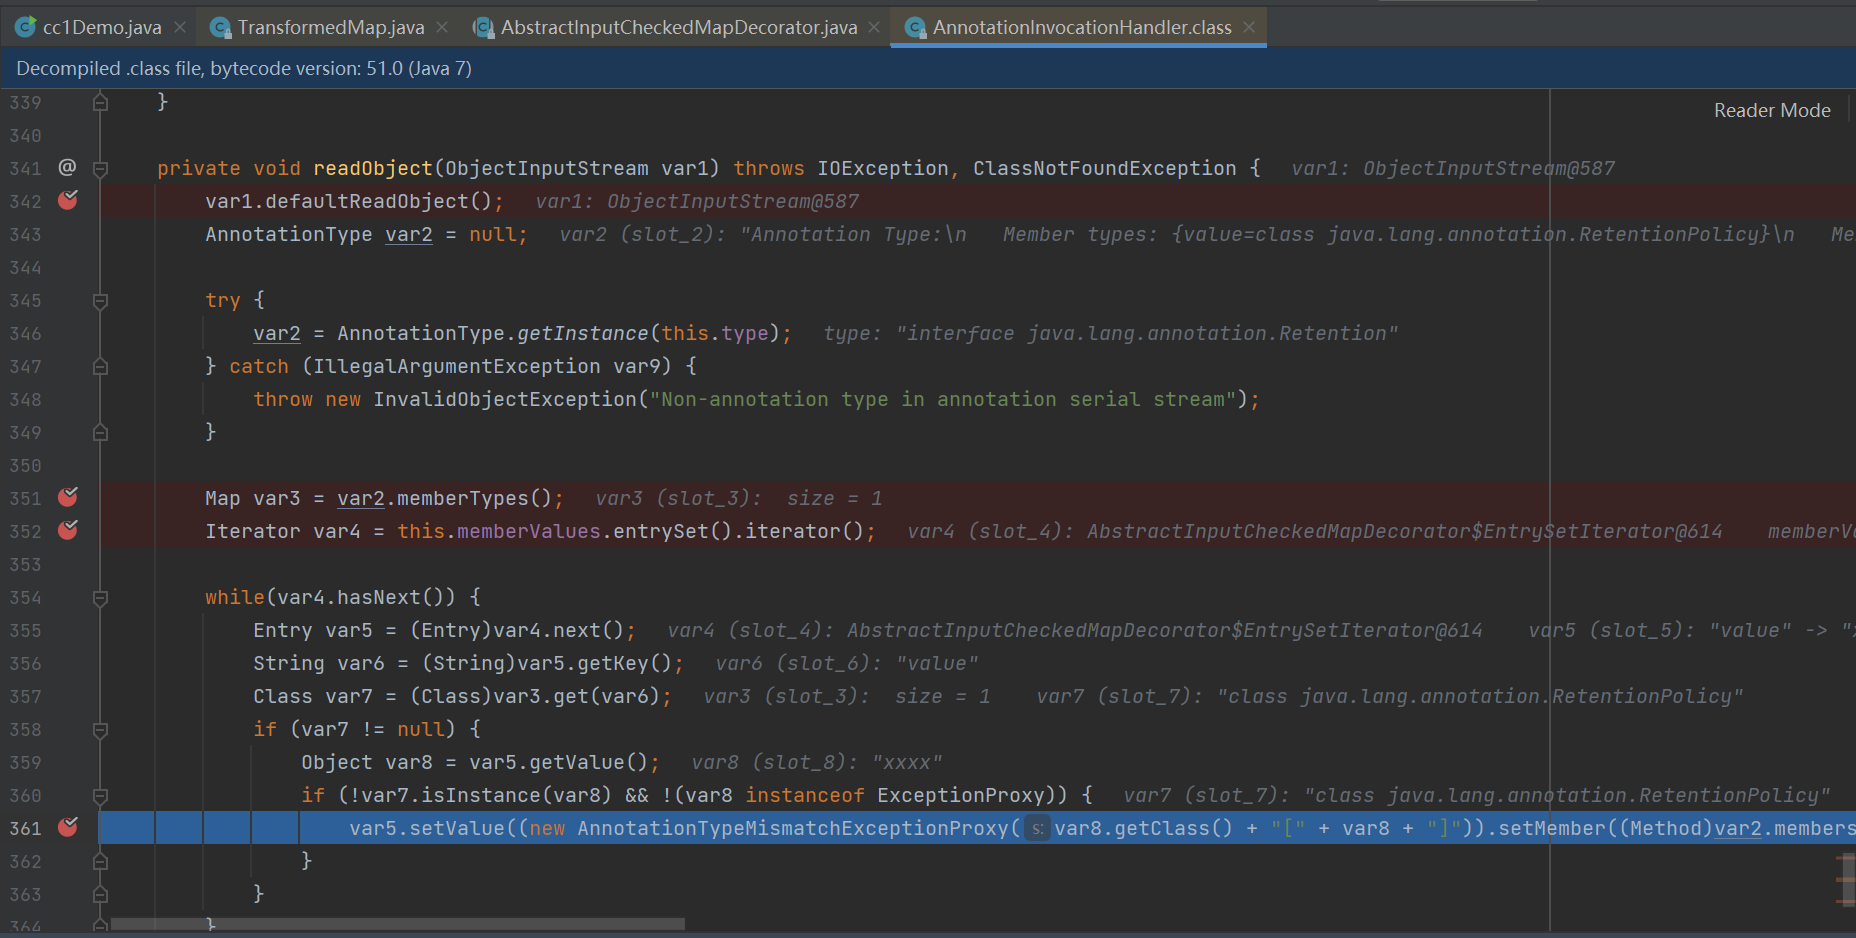
Task: Collapse the try block at line 345
Action: (x=100, y=301)
